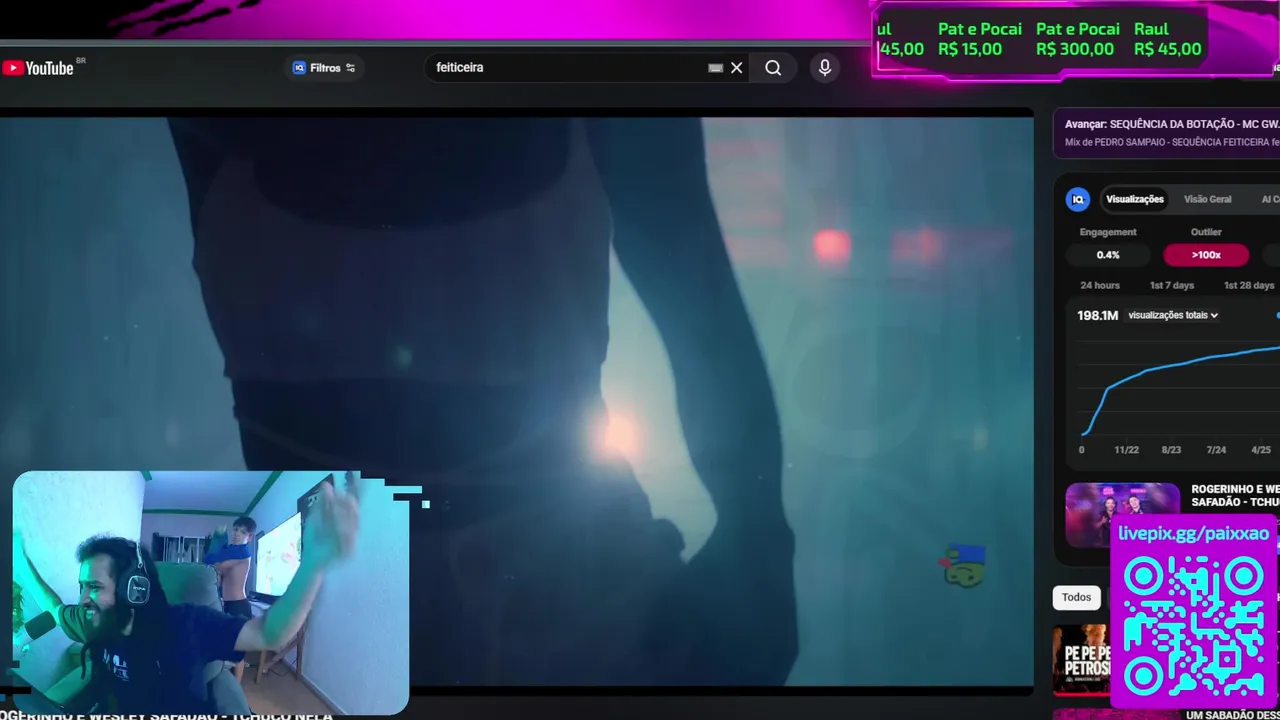Screen dimensions: 1280x720
Task: Click the frog emote over the video
Action: click(x=964, y=565)
